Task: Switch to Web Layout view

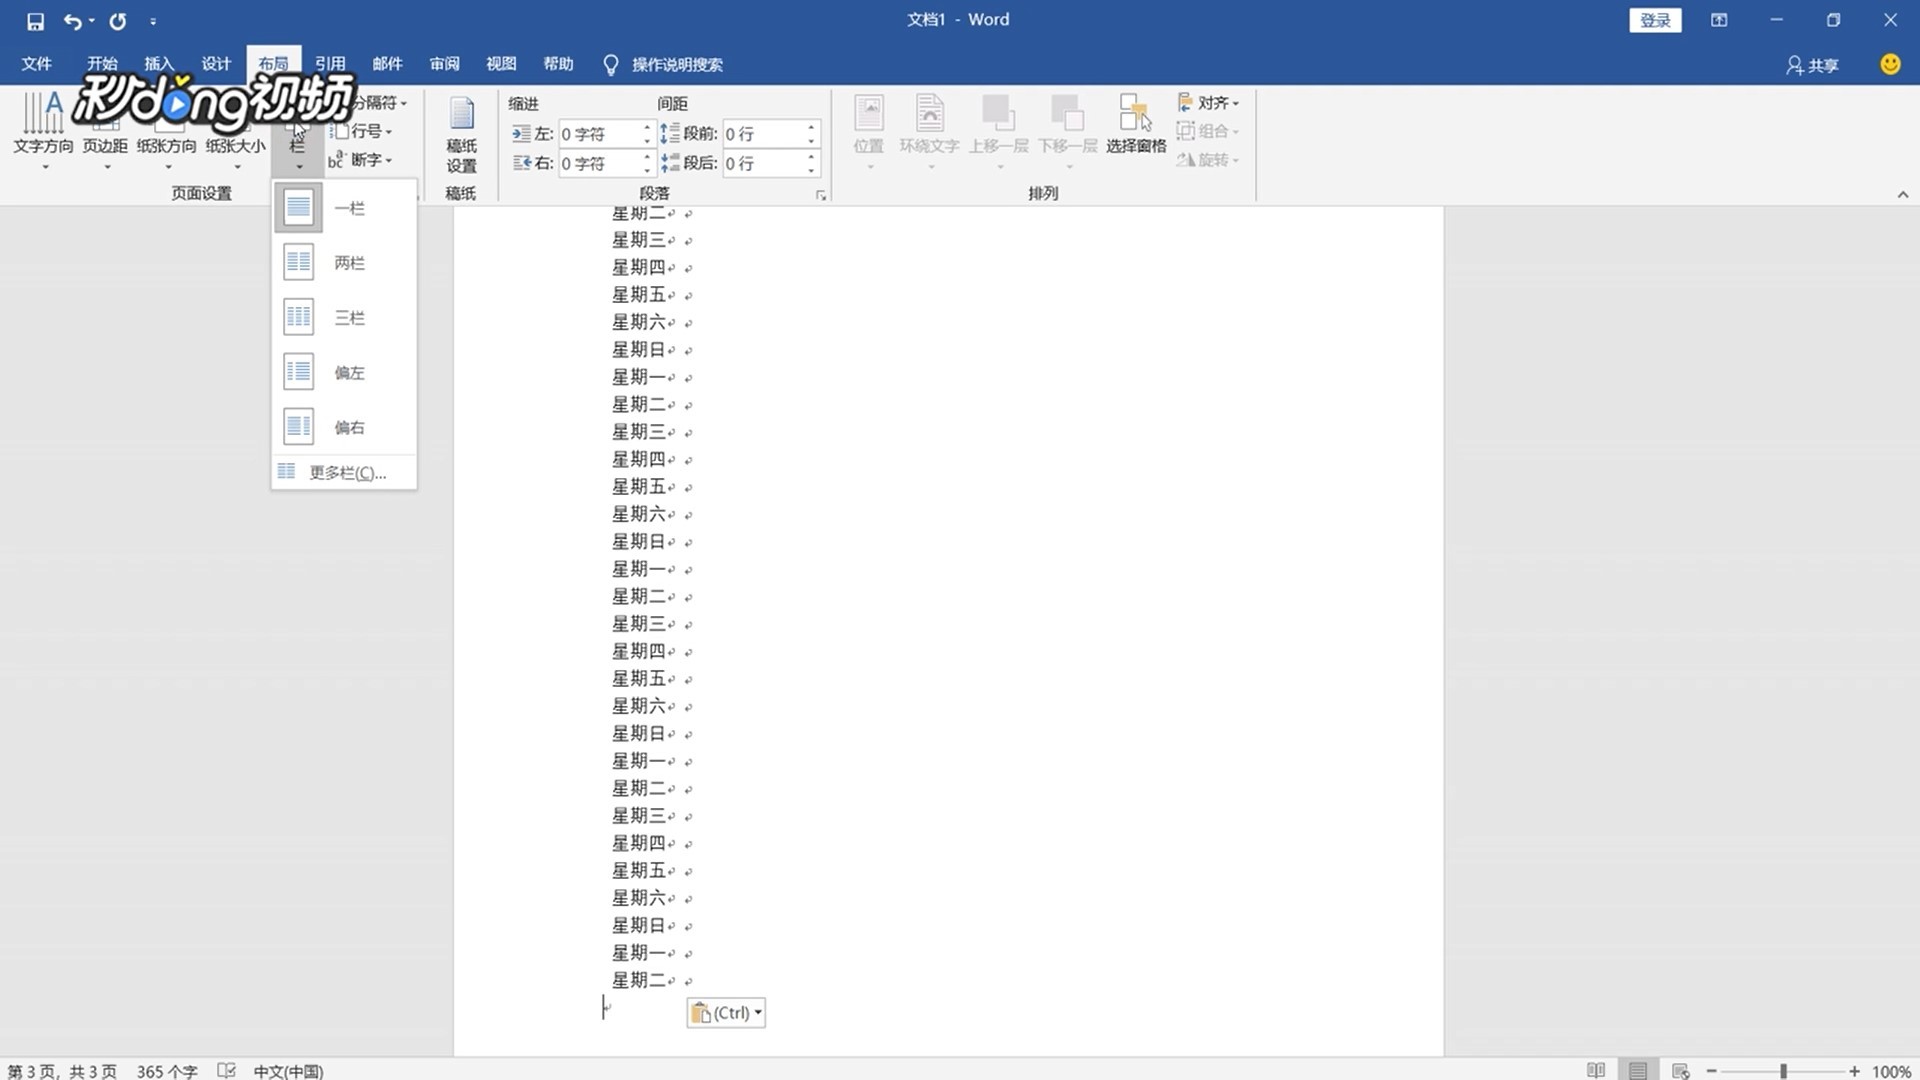Action: (x=1681, y=1070)
